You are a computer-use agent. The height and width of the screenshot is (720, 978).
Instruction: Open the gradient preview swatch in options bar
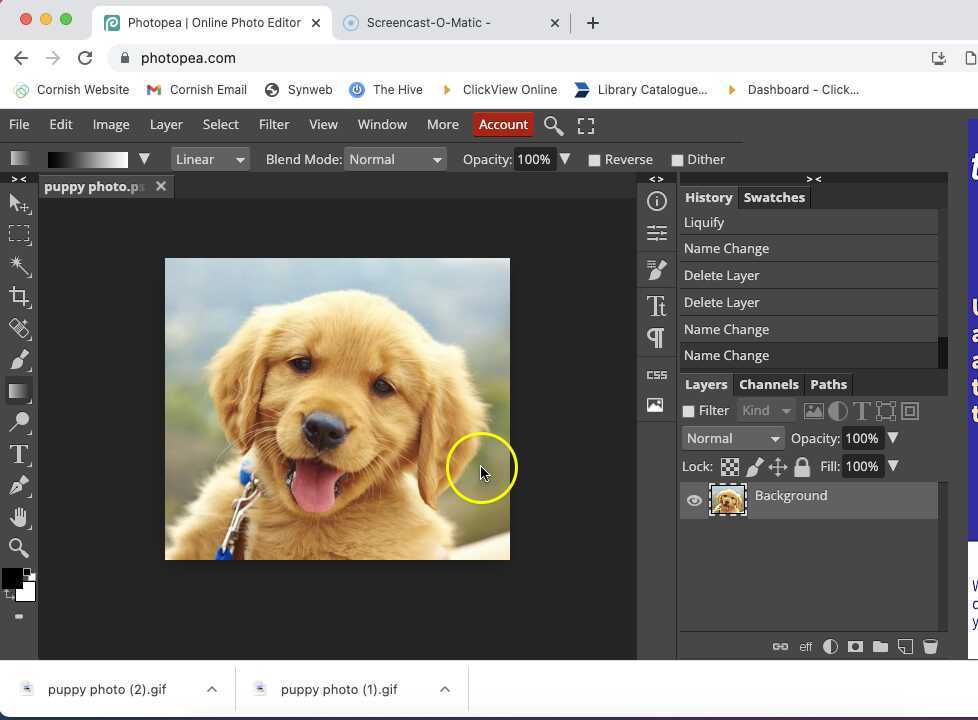88,159
